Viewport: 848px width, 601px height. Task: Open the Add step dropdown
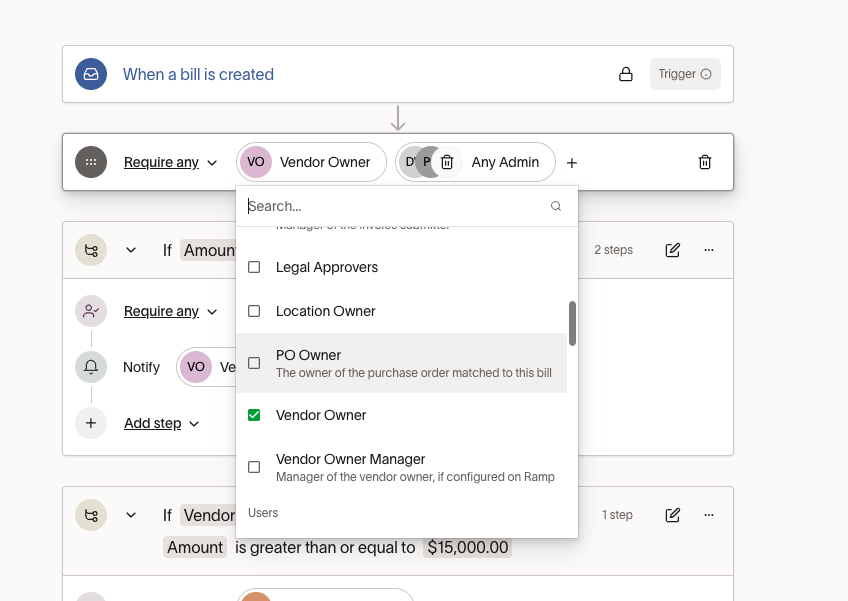pos(161,423)
